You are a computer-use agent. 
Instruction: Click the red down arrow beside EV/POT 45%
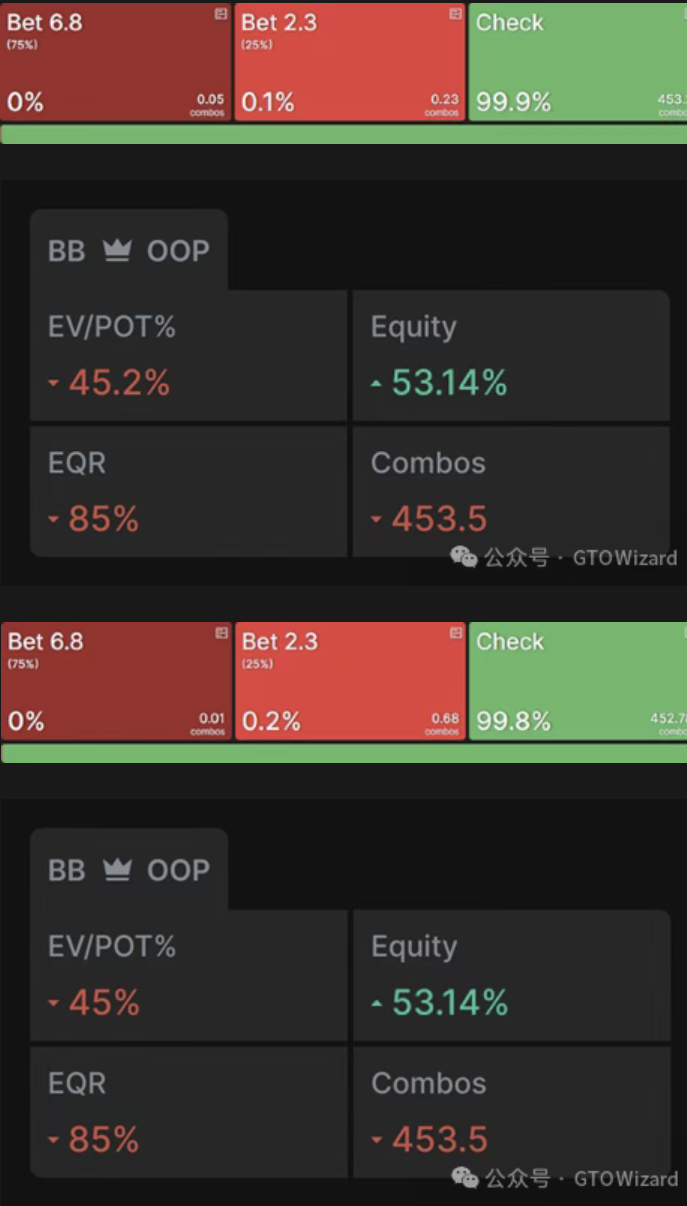tap(54, 1003)
